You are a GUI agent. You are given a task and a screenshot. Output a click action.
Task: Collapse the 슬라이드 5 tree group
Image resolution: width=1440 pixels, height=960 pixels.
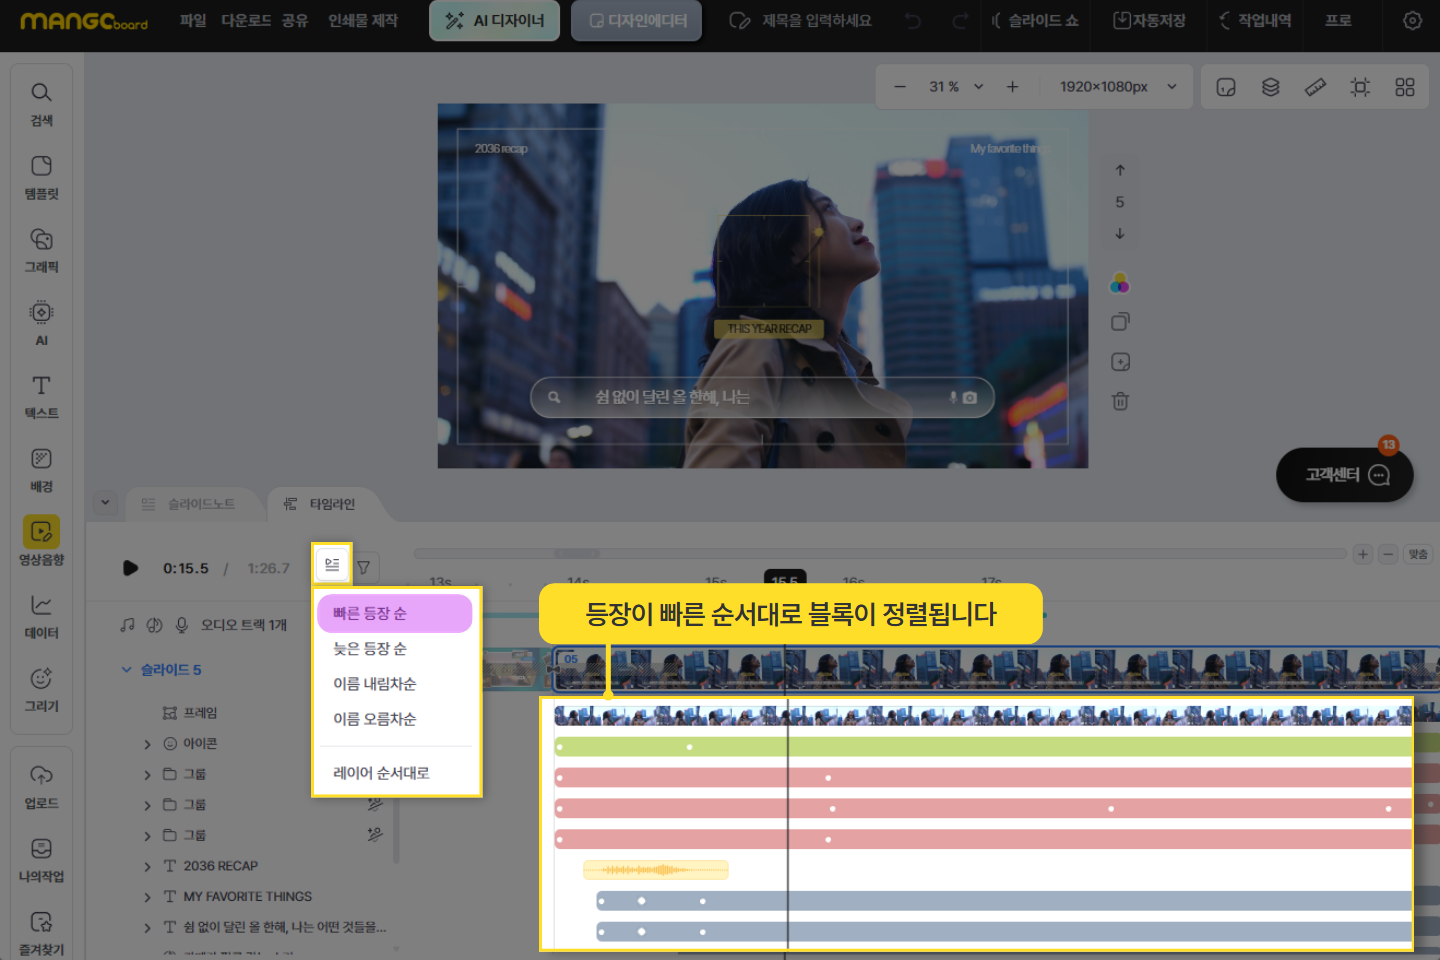[127, 669]
